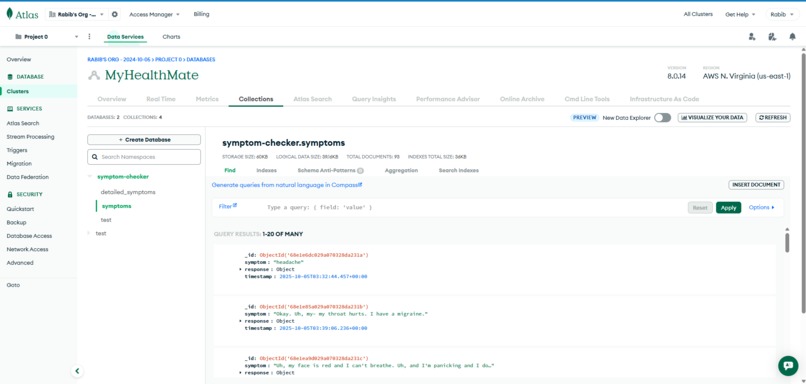
Task: Expand response Object in headache document
Action: click(x=241, y=269)
